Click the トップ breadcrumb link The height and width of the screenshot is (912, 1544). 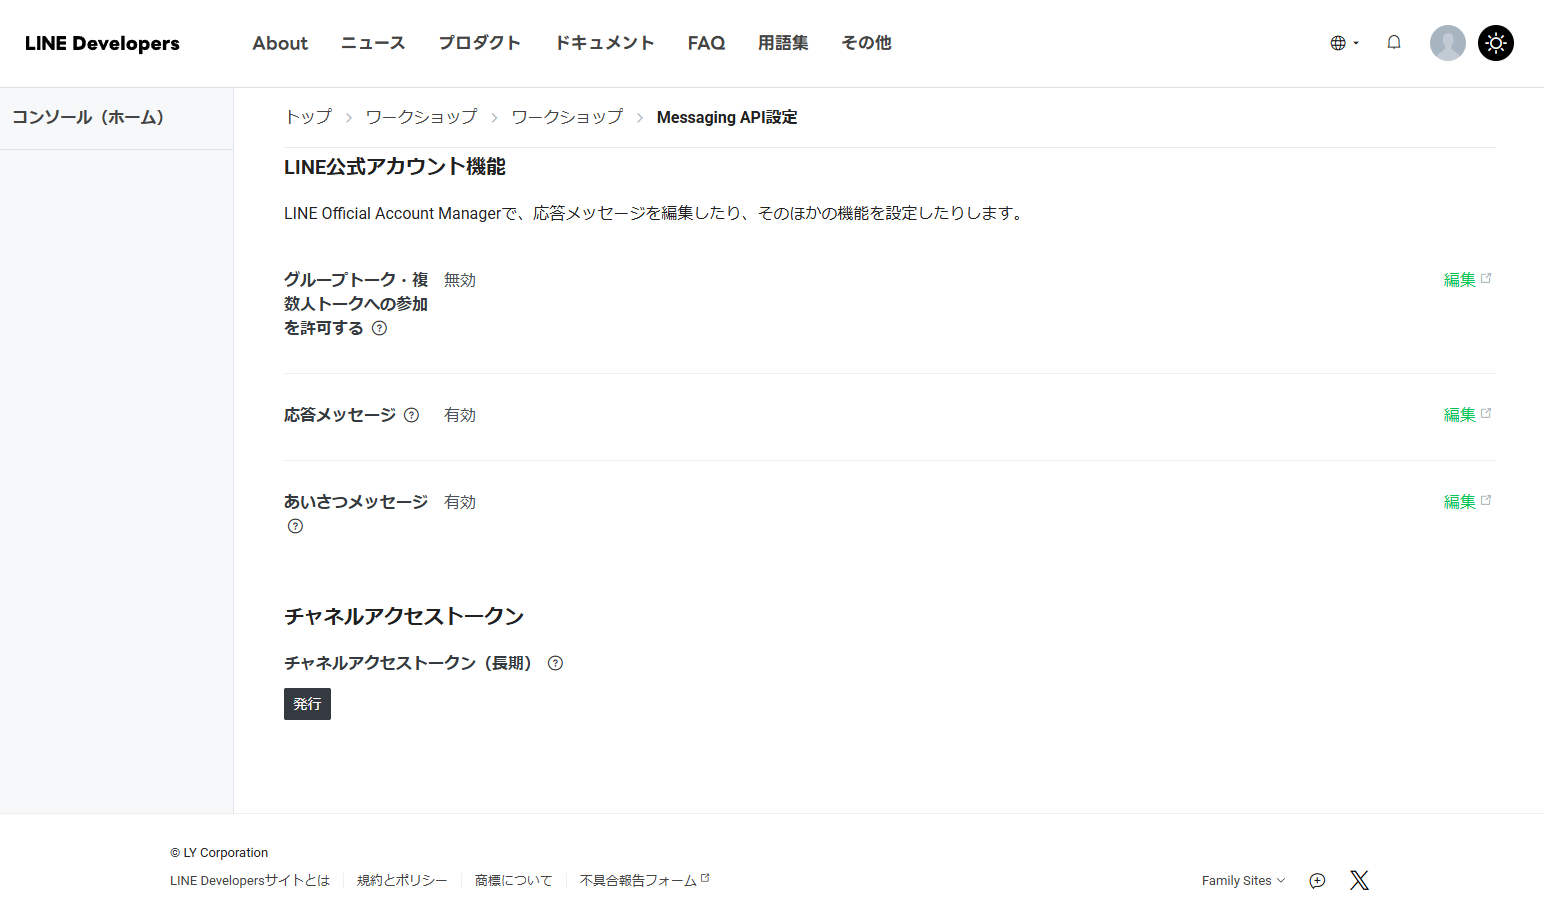point(307,117)
